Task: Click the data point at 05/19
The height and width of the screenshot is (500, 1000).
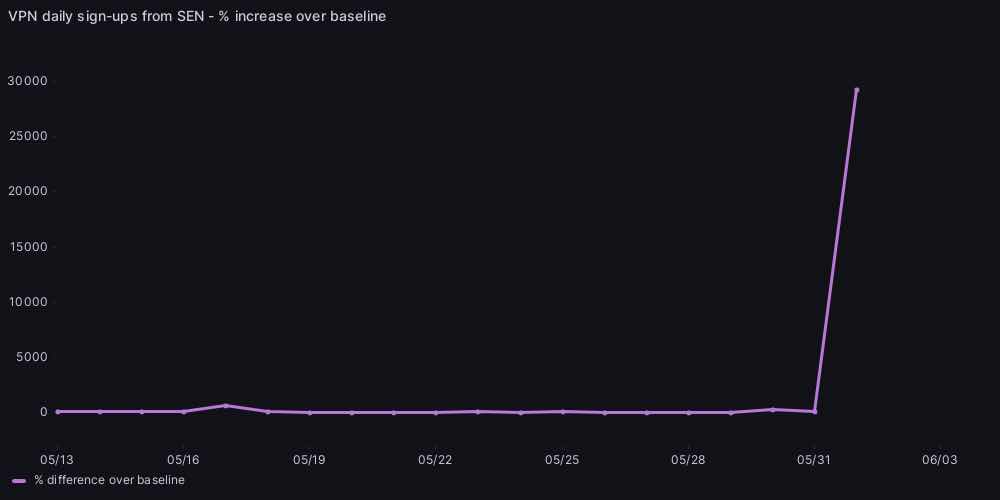Action: click(x=310, y=412)
